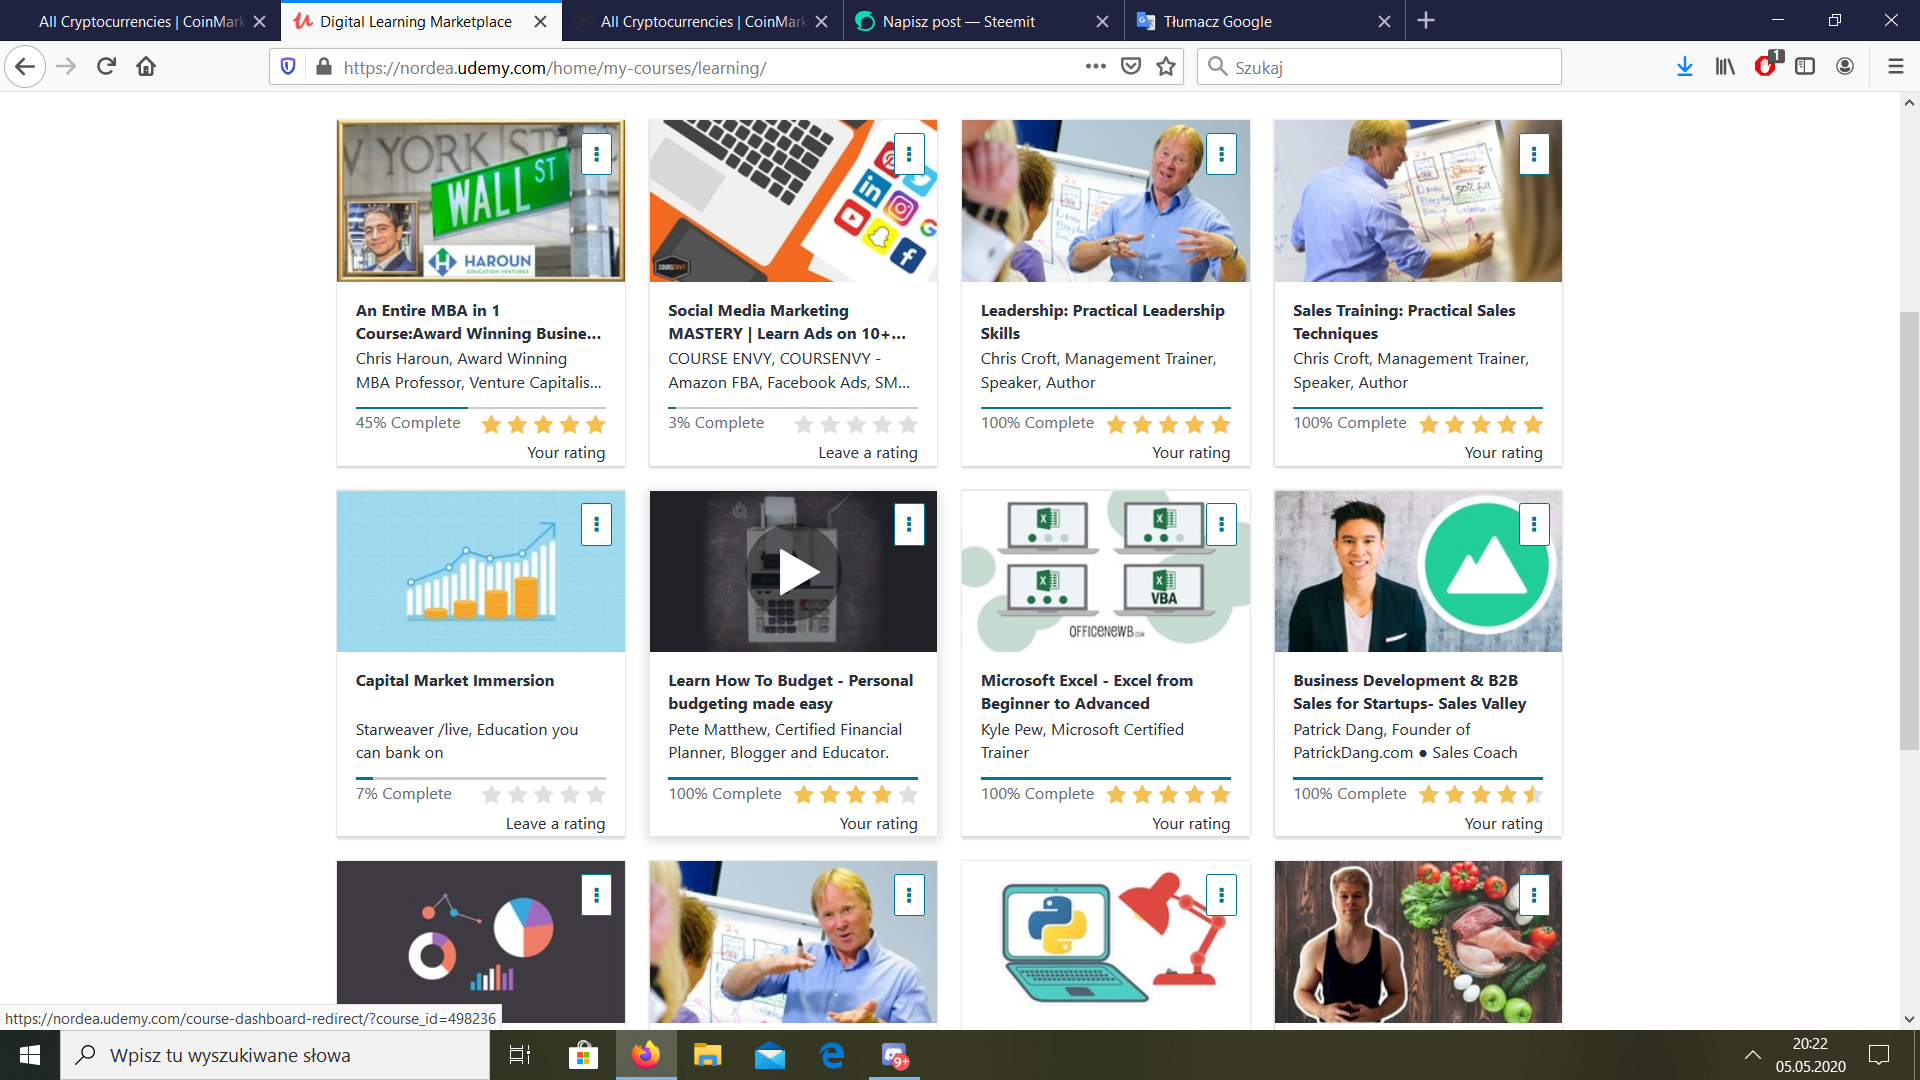Open the Firefox hamburger menu
Viewport: 1920px width, 1080px height.
tap(1895, 67)
